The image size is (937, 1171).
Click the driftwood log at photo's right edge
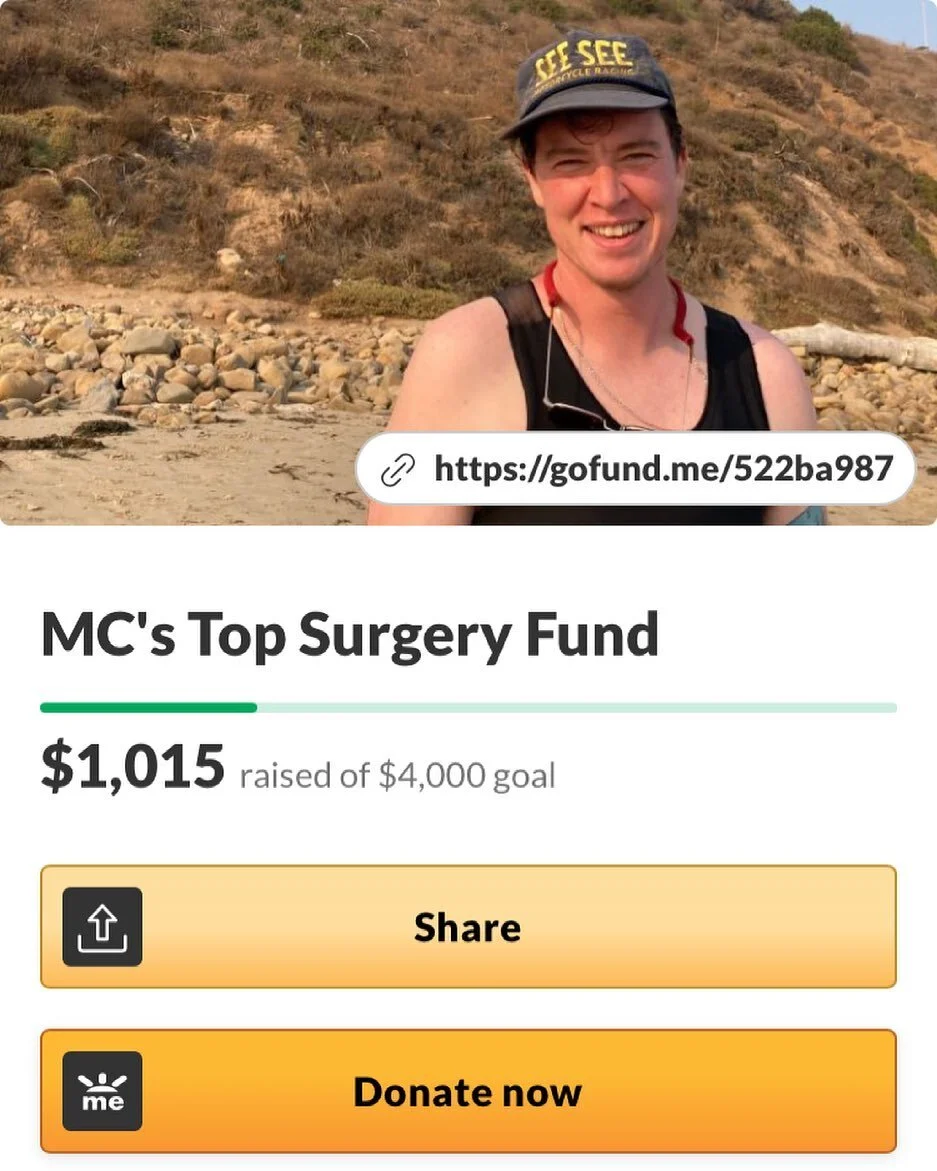point(857,345)
